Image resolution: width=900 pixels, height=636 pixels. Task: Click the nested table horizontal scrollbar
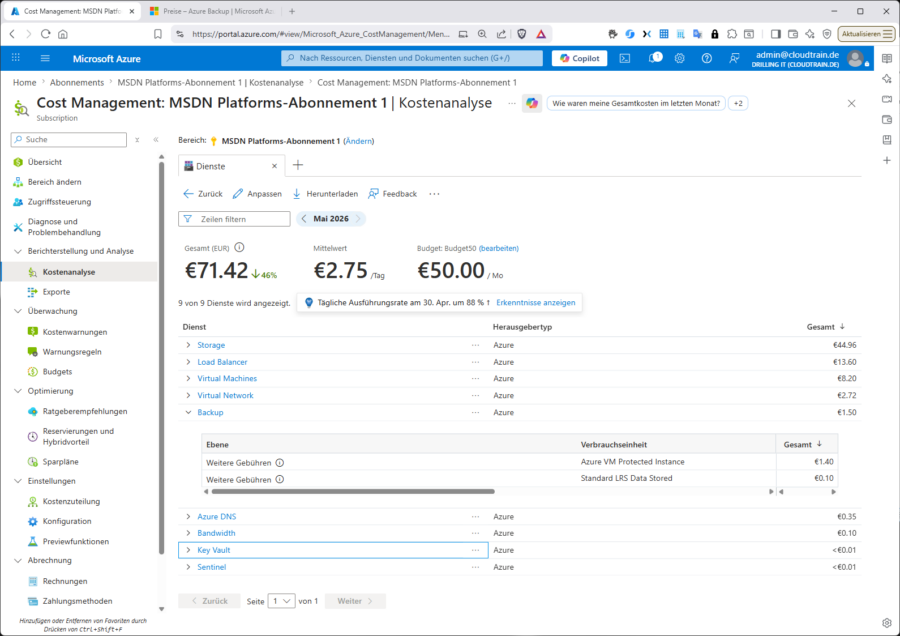353,491
